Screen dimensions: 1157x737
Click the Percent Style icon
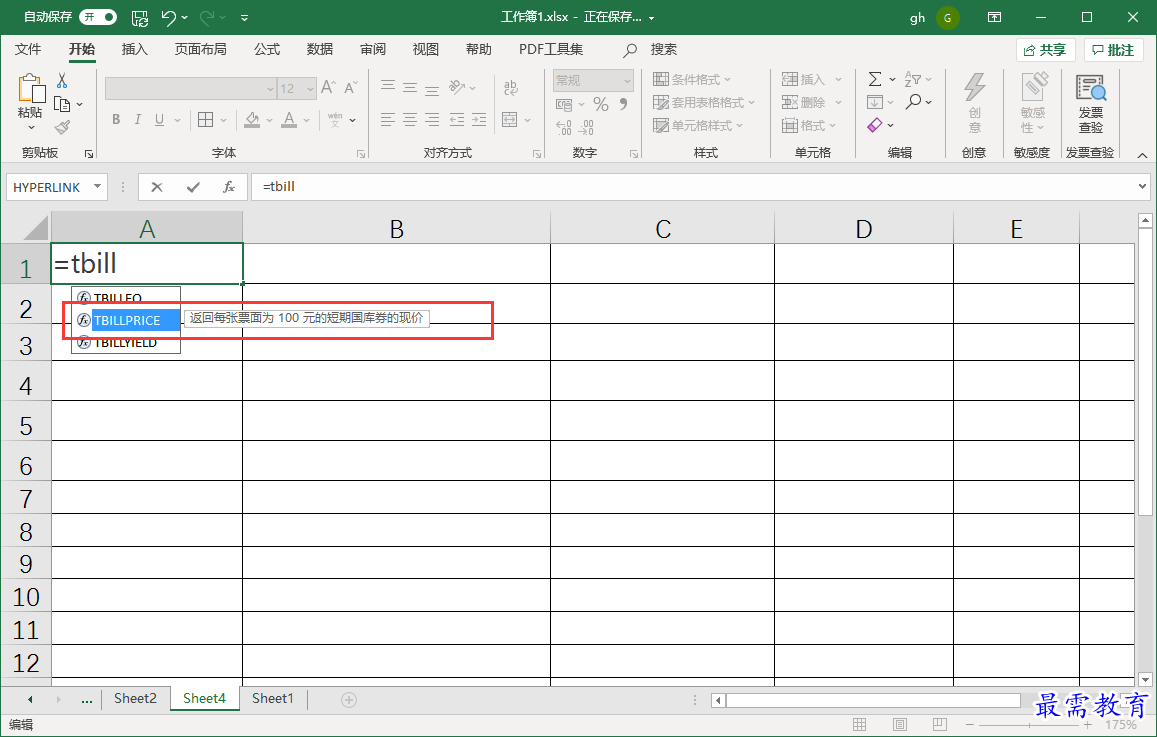point(601,105)
